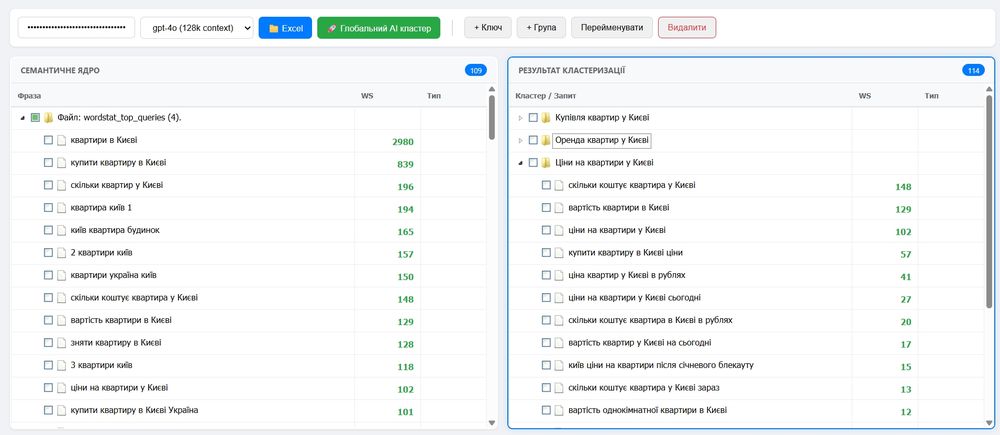
Task: Click folder icon of Купівля квартир у Києві cluster
Action: click(546, 118)
